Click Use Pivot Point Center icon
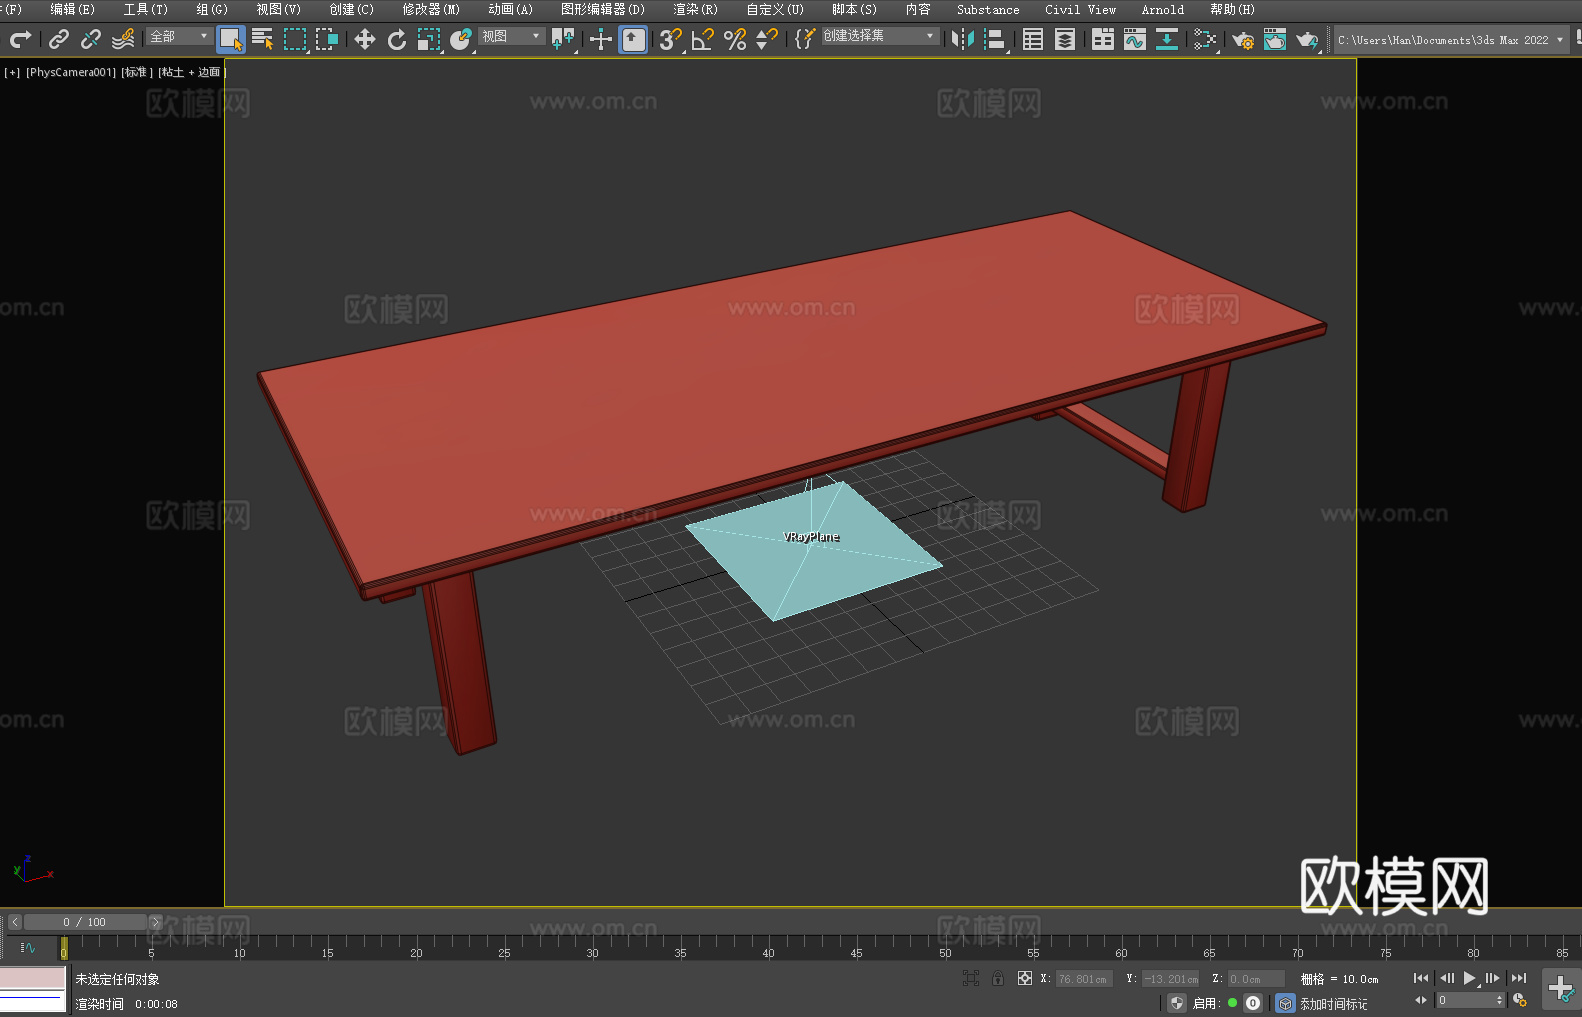This screenshot has height=1017, width=1582. [x=564, y=39]
